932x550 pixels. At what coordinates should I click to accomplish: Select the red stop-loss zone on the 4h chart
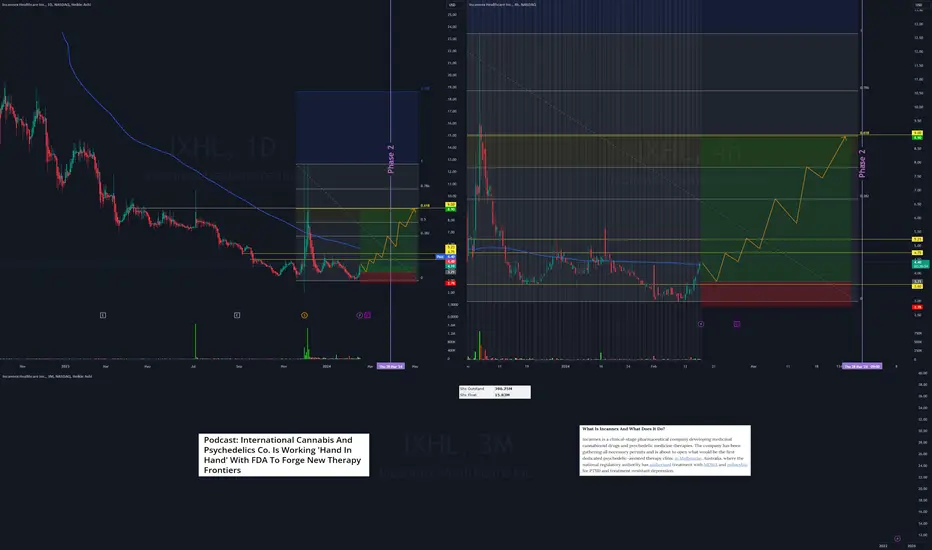(776, 295)
